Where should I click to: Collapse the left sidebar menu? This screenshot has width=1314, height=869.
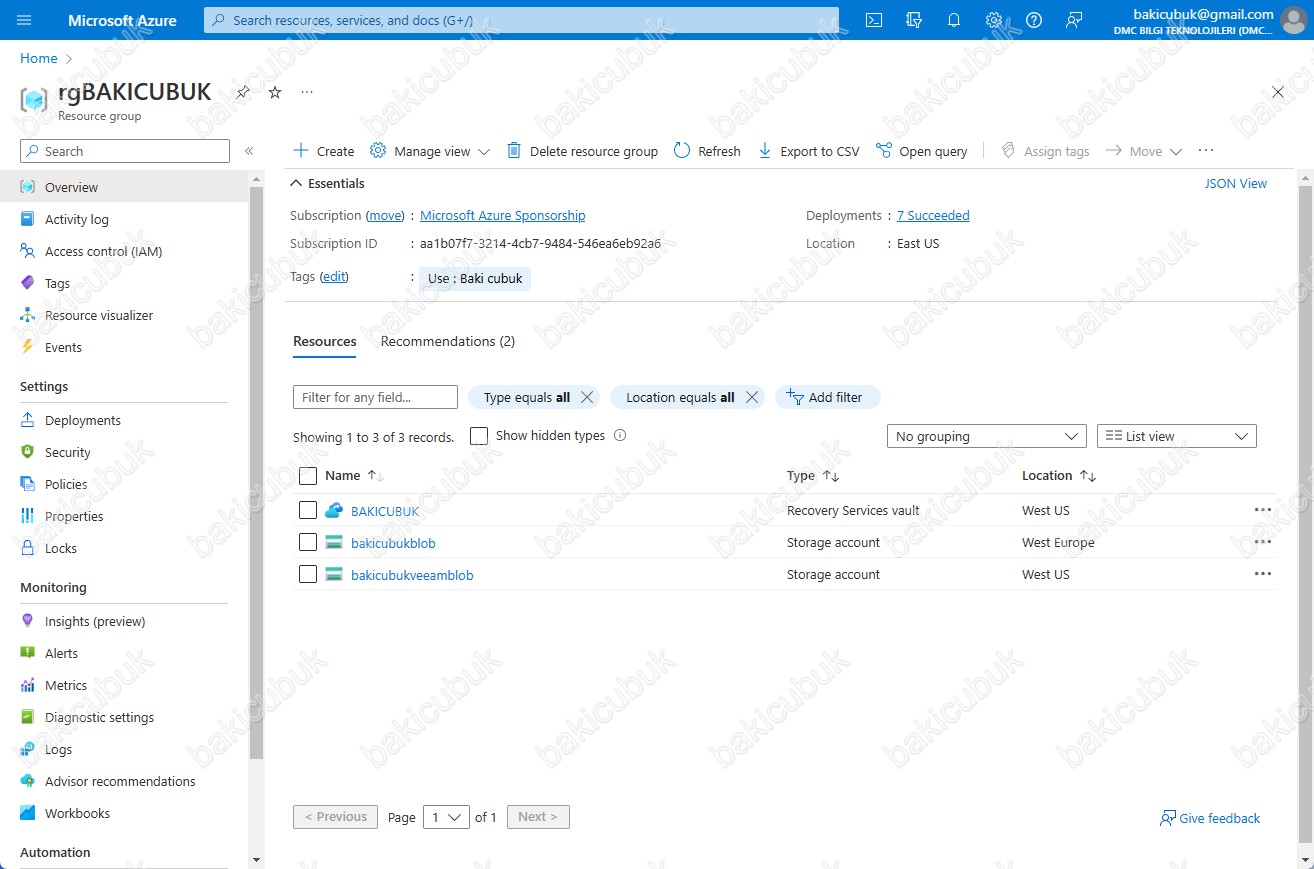click(x=249, y=151)
